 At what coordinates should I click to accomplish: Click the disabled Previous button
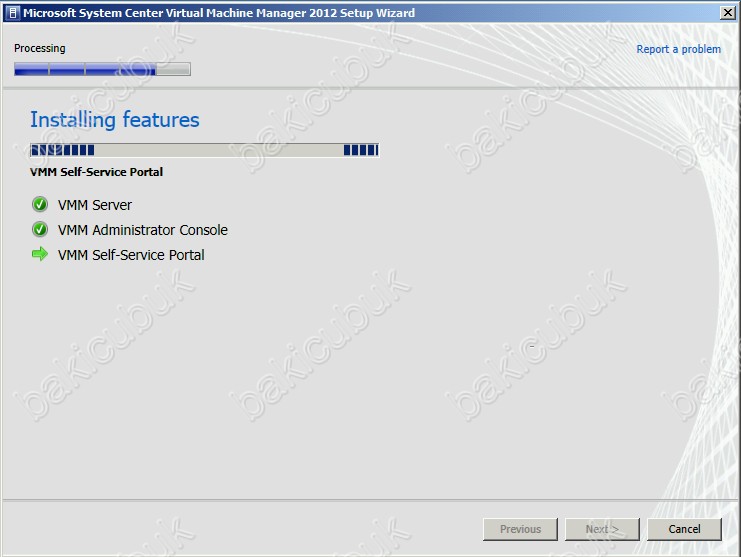click(520, 529)
